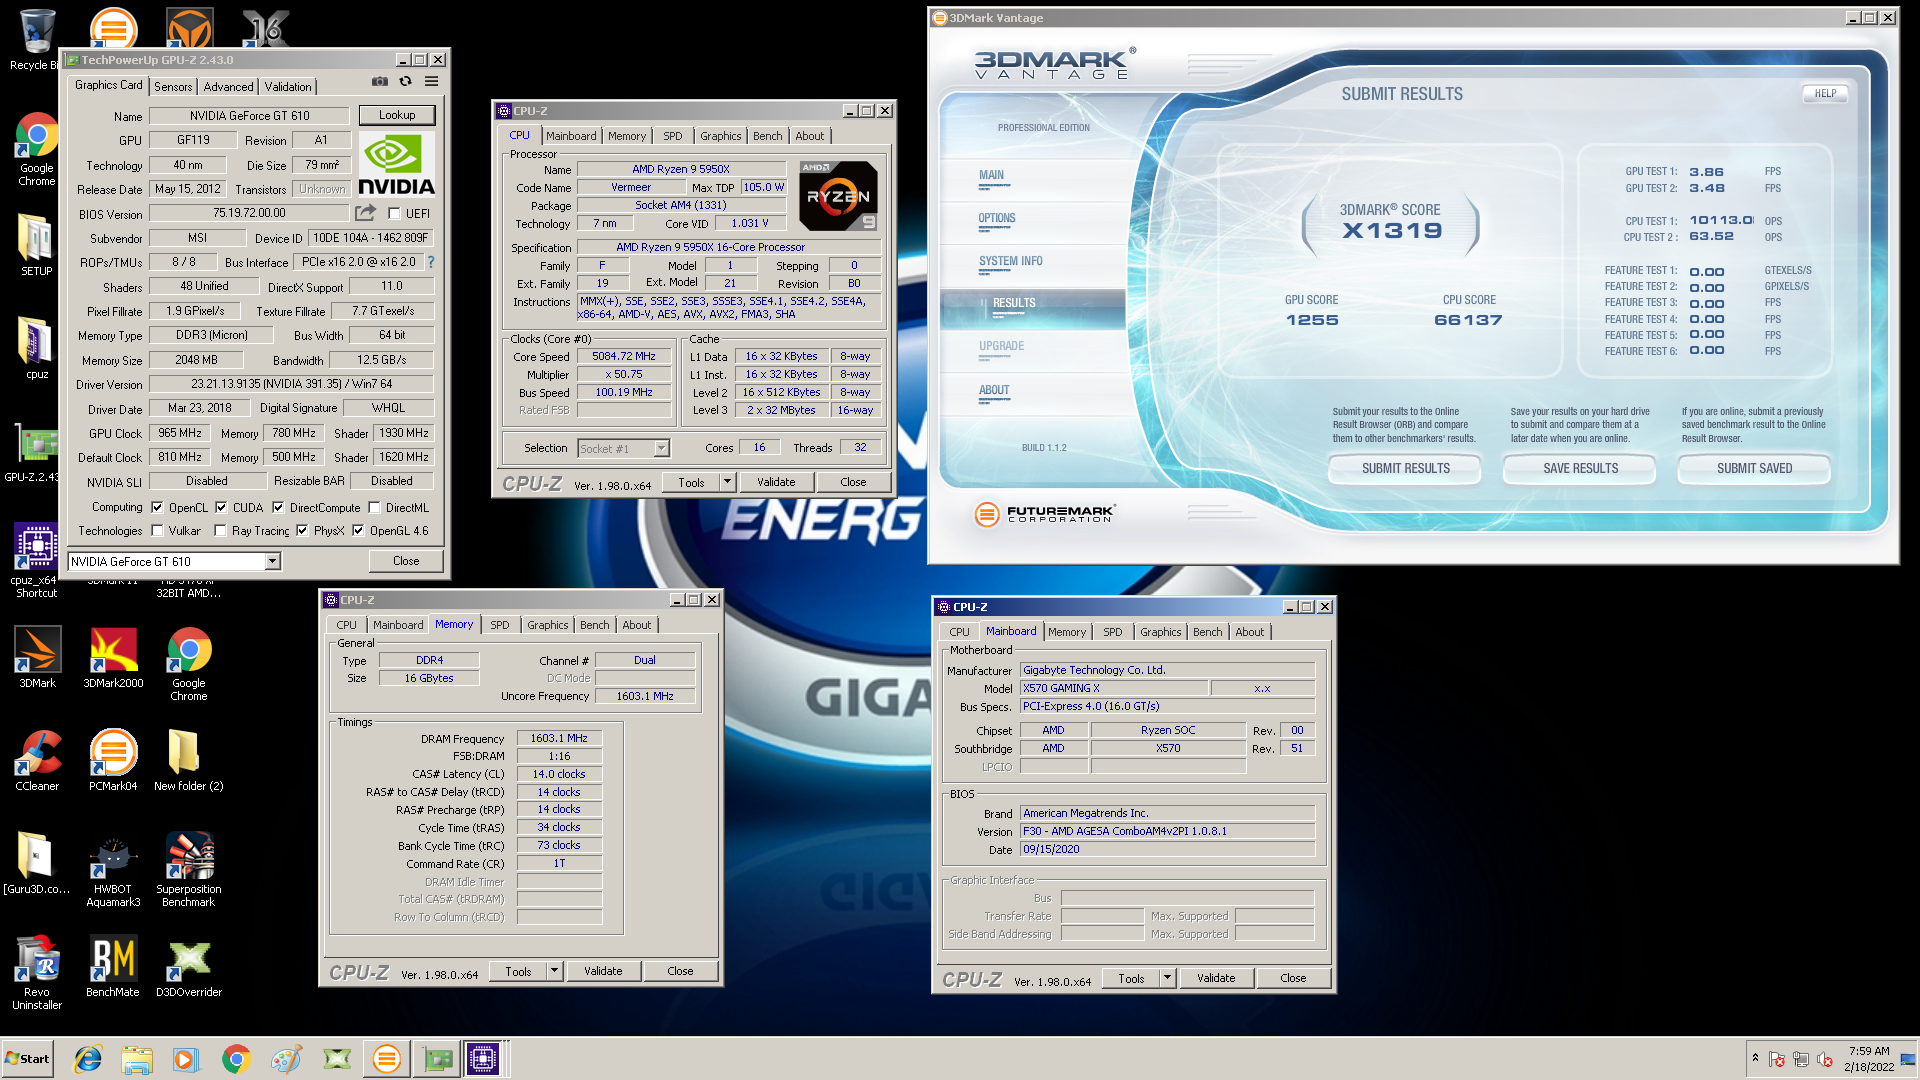Select OPTIONS in 3DMark Vantage menu
Viewport: 1920px width, 1080px height.
pos(996,218)
